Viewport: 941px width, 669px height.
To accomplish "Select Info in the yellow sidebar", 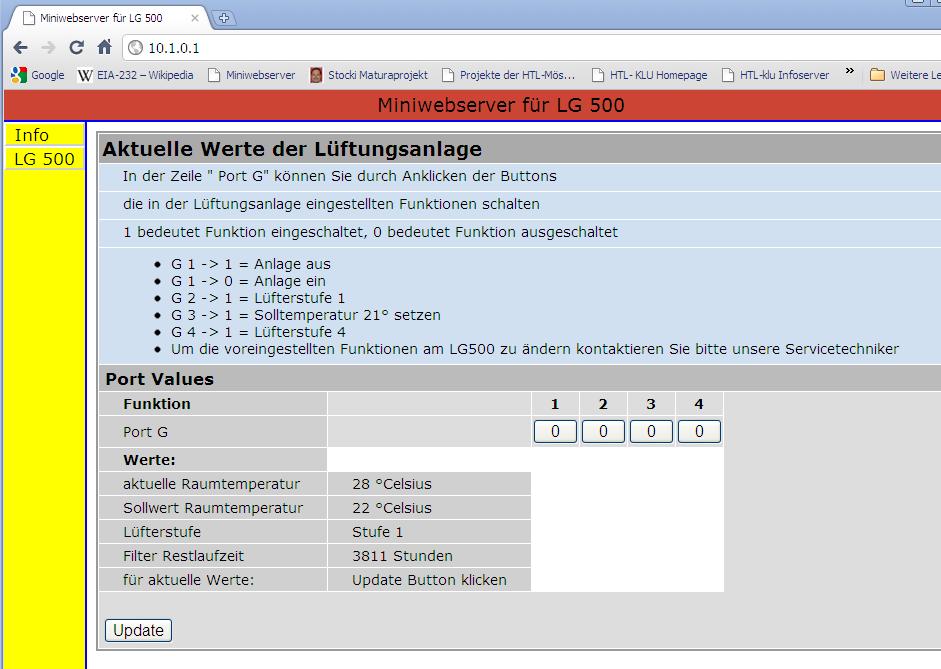I will click(x=32, y=135).
